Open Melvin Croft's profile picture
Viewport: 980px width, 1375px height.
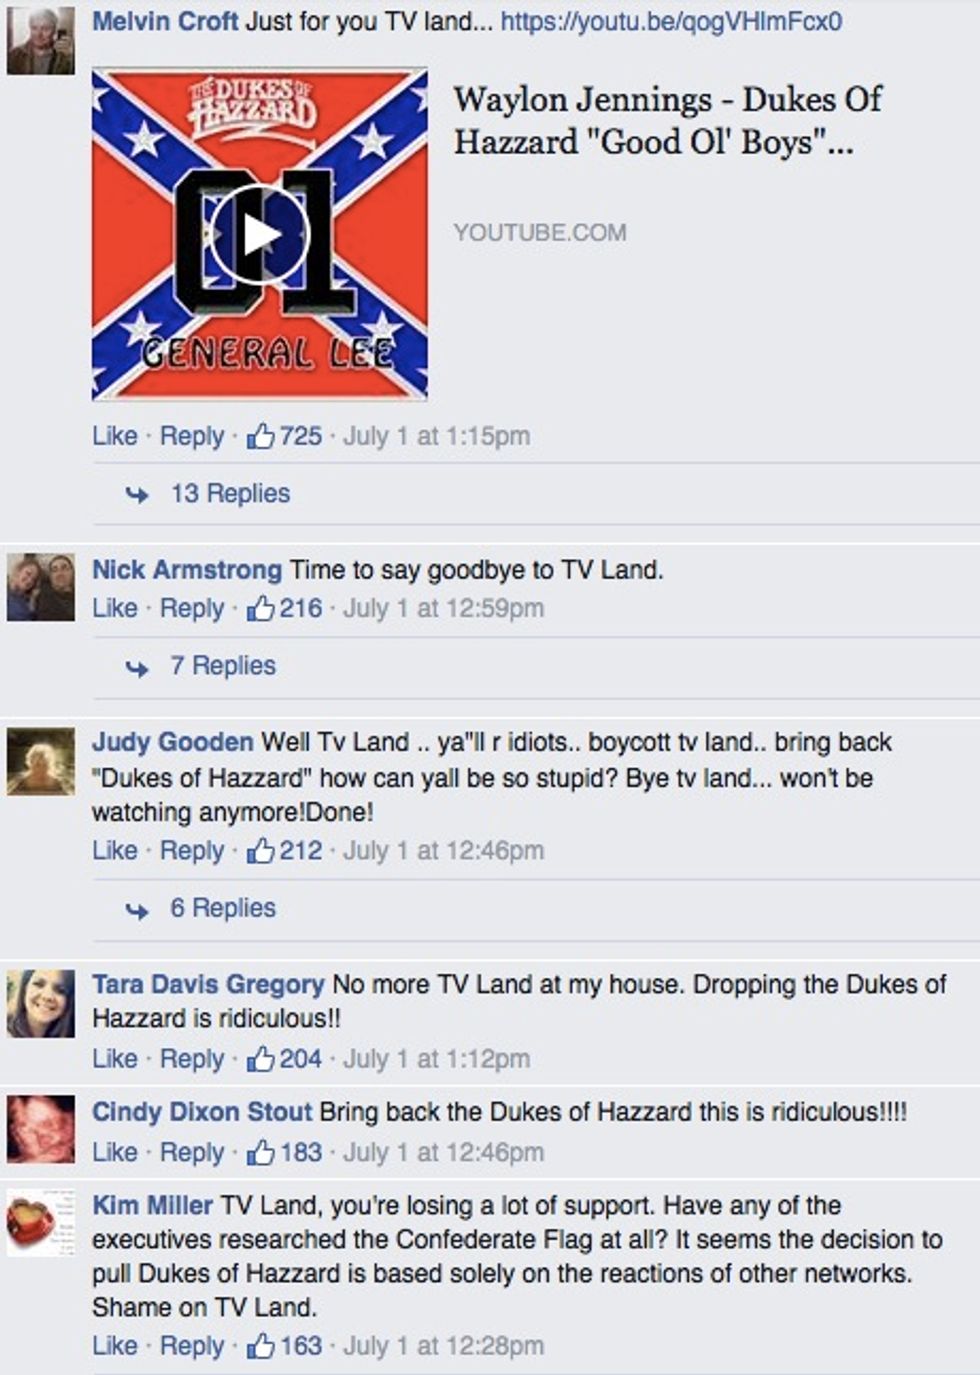pyautogui.click(x=41, y=41)
